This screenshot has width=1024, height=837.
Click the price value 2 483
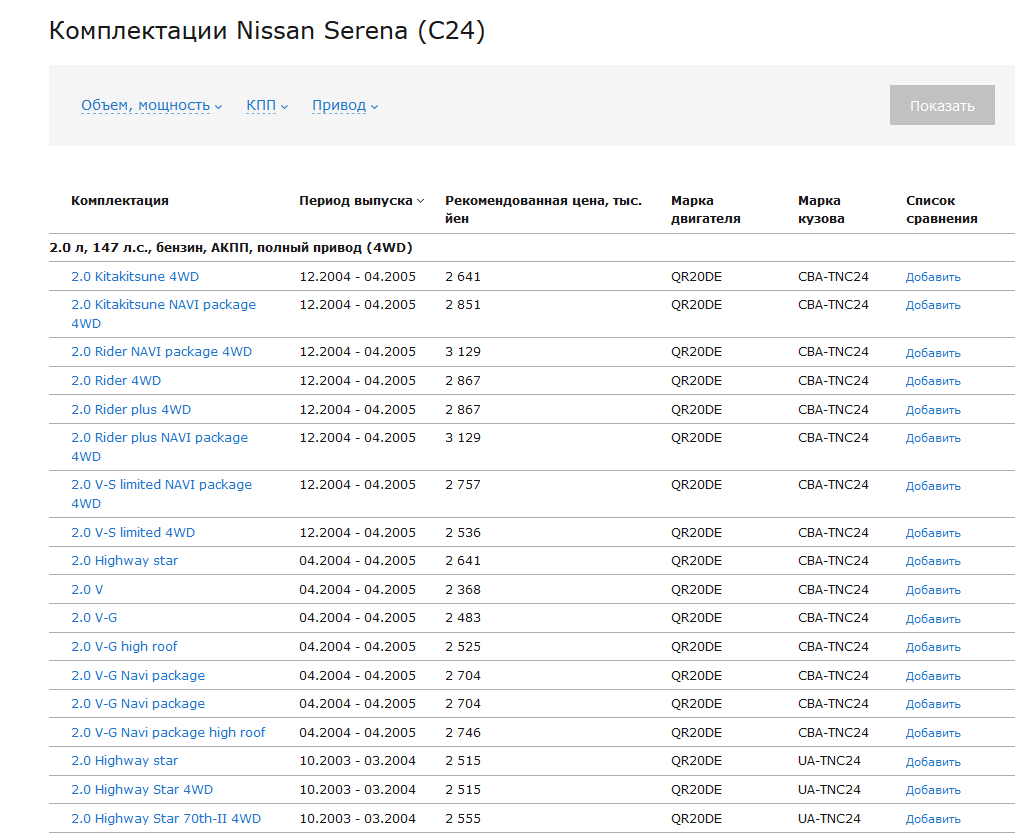[x=463, y=618]
